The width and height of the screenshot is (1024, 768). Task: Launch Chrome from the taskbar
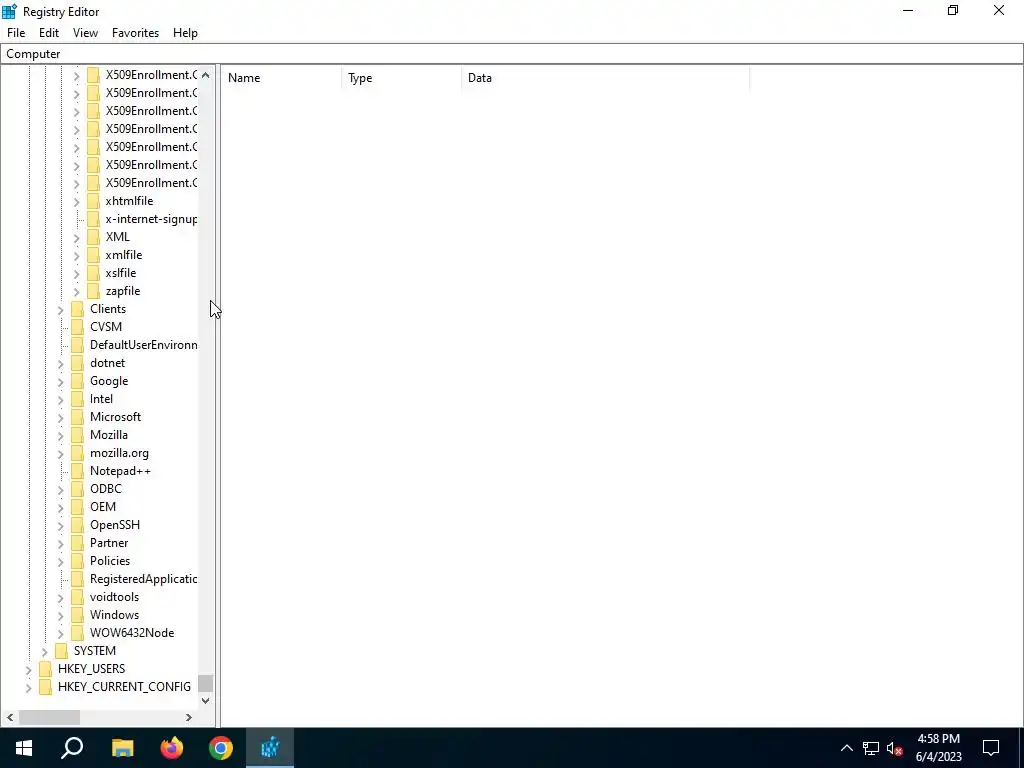click(x=221, y=748)
